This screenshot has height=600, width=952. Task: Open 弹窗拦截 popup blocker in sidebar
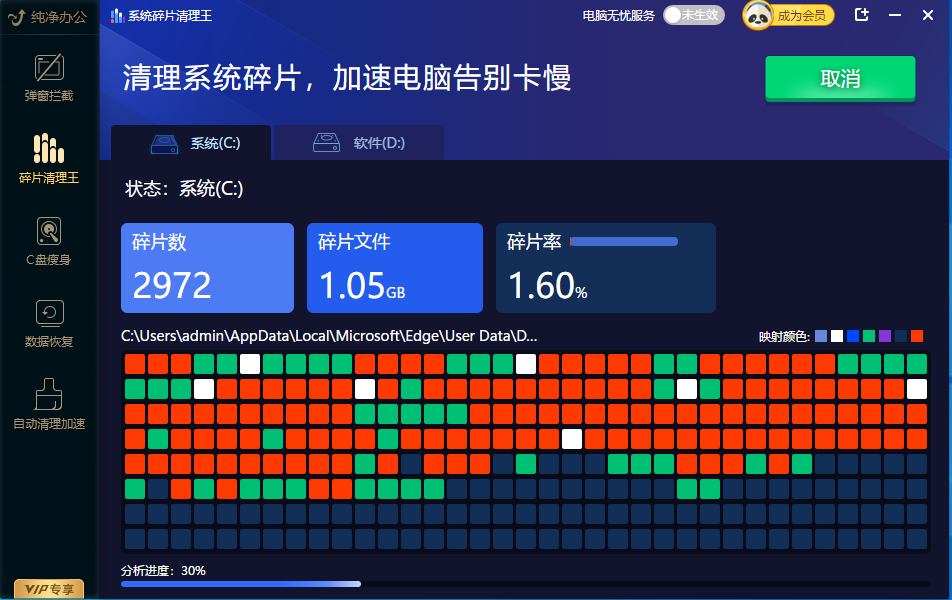click(49, 78)
